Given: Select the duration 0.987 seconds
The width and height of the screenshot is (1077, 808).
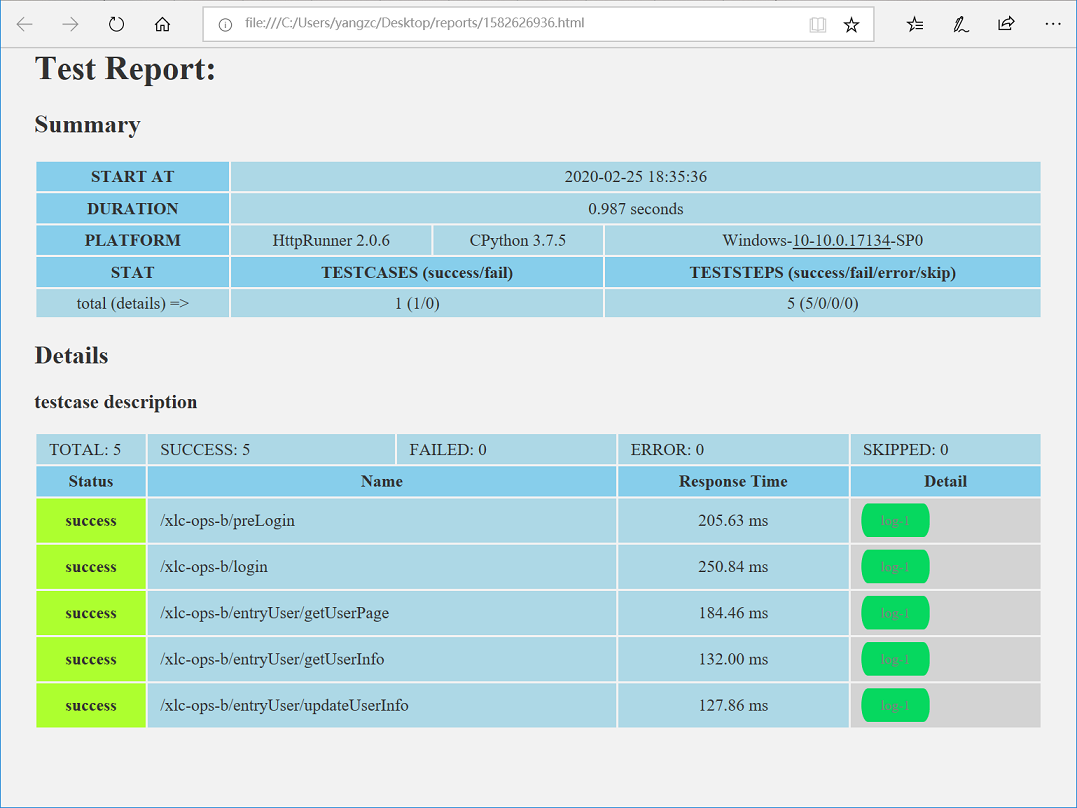Looking at the screenshot, I should [x=635, y=209].
